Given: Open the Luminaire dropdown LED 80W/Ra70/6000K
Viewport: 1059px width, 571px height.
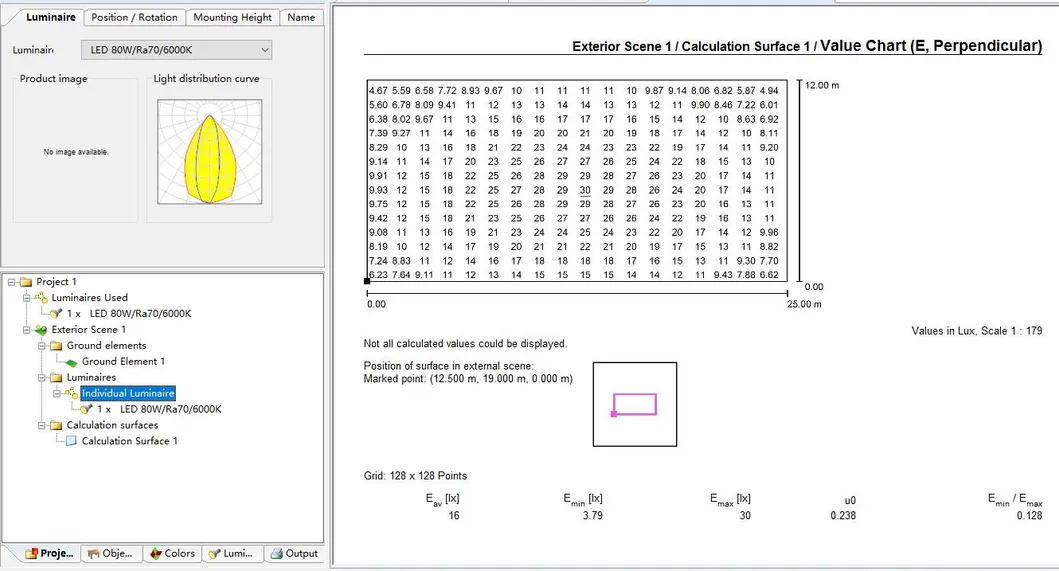Looking at the screenshot, I should [x=176, y=50].
